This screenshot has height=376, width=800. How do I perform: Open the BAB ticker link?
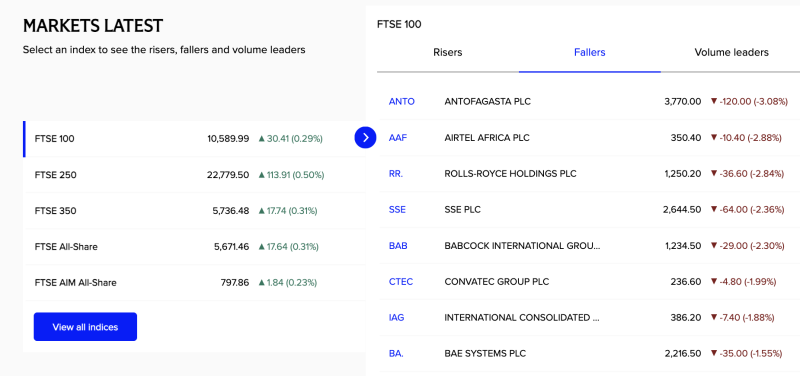[x=398, y=245]
